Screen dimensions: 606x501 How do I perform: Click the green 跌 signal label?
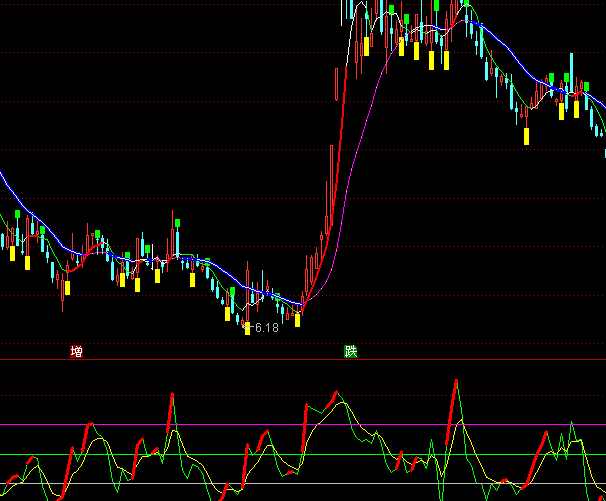coord(350,352)
